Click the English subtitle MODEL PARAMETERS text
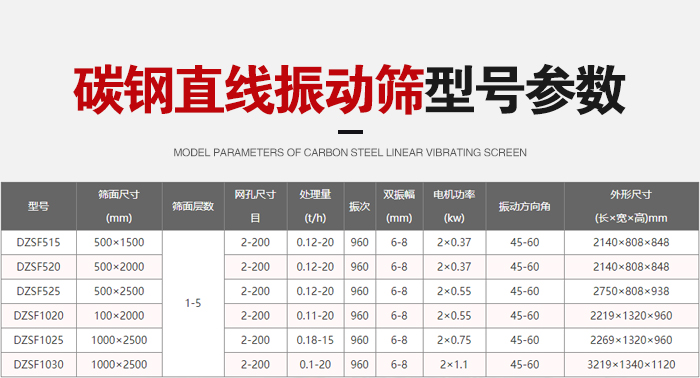The height and width of the screenshot is (378, 700). point(350,153)
